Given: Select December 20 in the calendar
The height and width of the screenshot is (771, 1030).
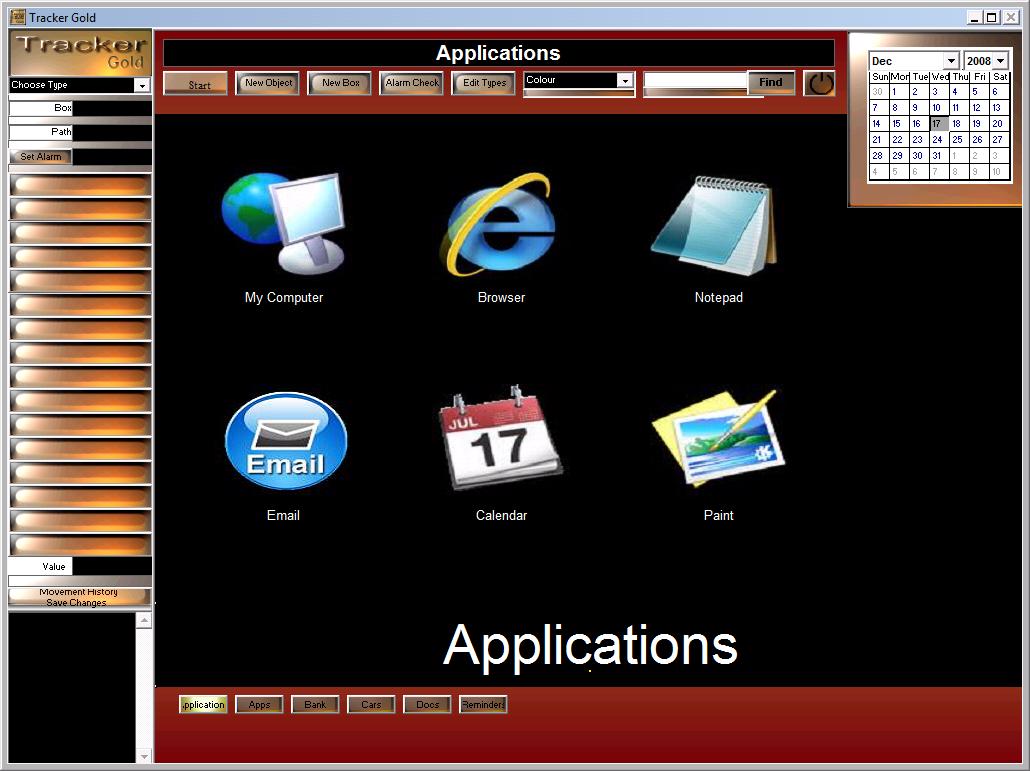Looking at the screenshot, I should [998, 123].
